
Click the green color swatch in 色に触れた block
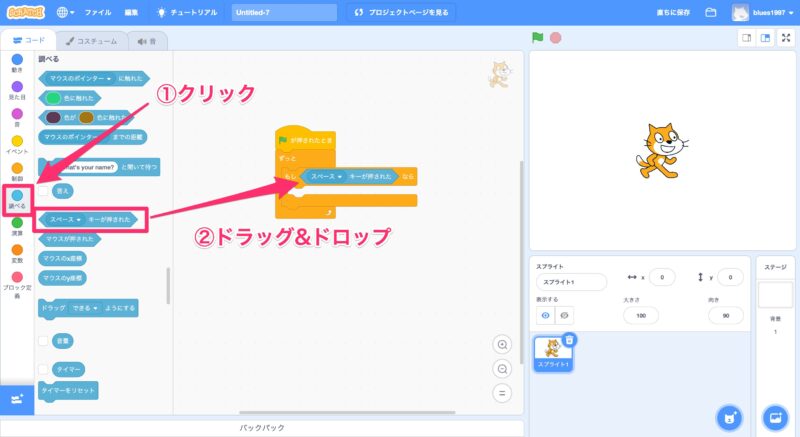pyautogui.click(x=53, y=98)
